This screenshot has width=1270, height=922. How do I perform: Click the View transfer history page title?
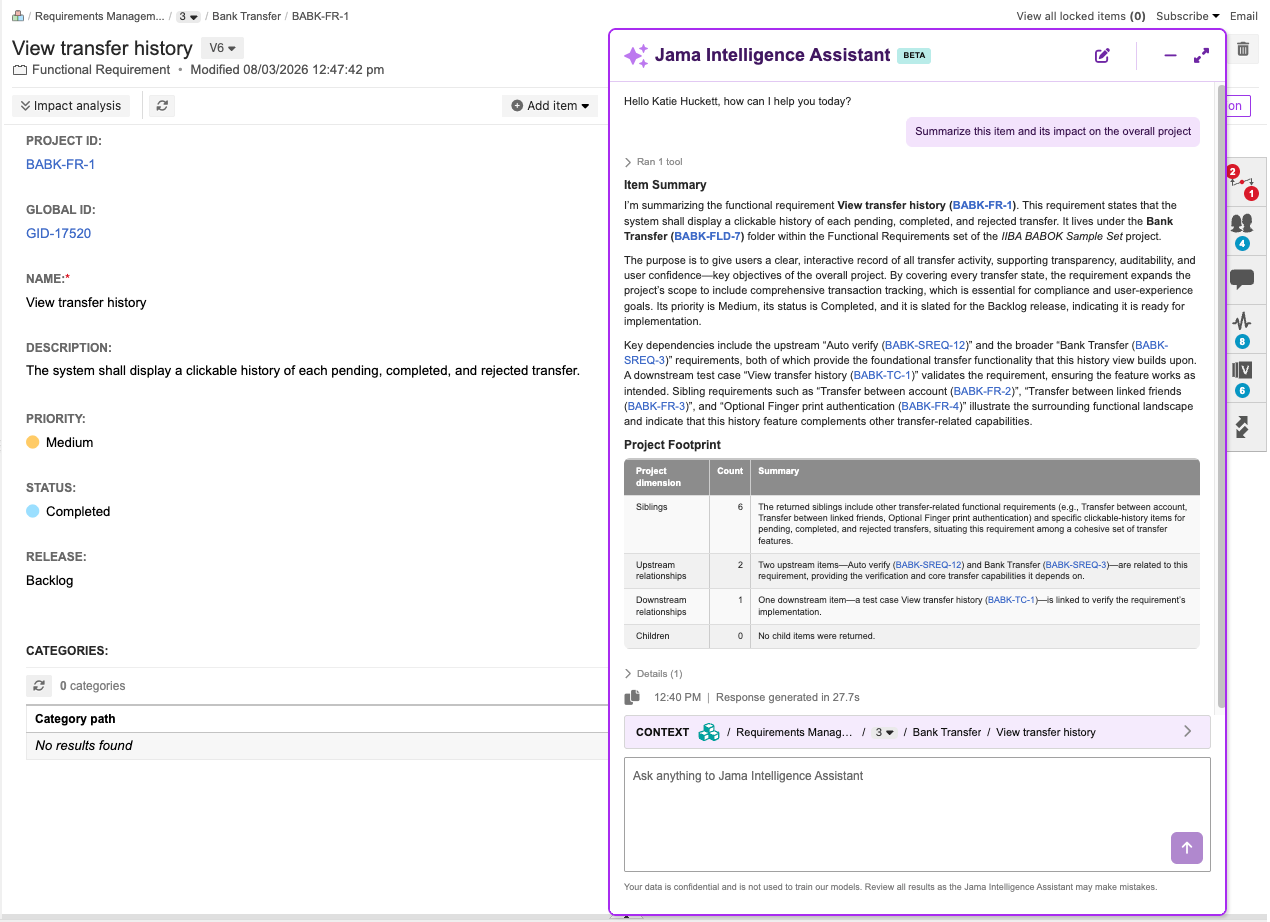[x=102, y=48]
